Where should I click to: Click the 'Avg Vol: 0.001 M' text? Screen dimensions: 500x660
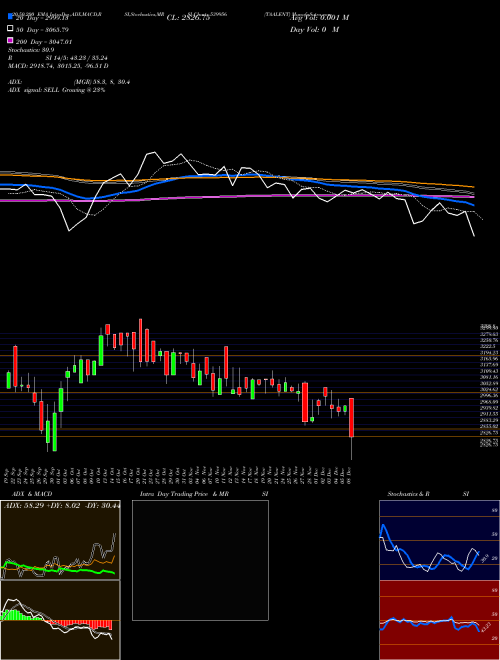coord(319,18)
